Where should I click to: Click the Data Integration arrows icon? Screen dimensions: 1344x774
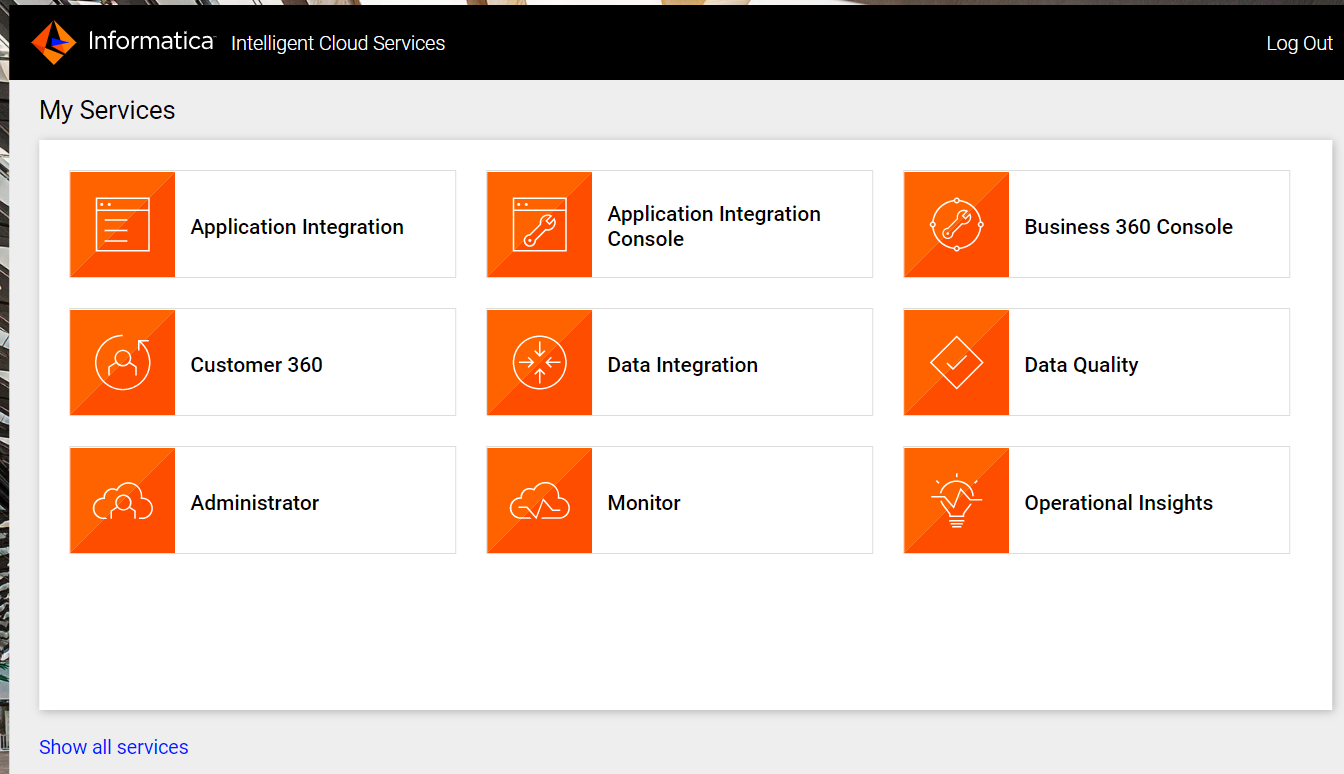pos(540,362)
